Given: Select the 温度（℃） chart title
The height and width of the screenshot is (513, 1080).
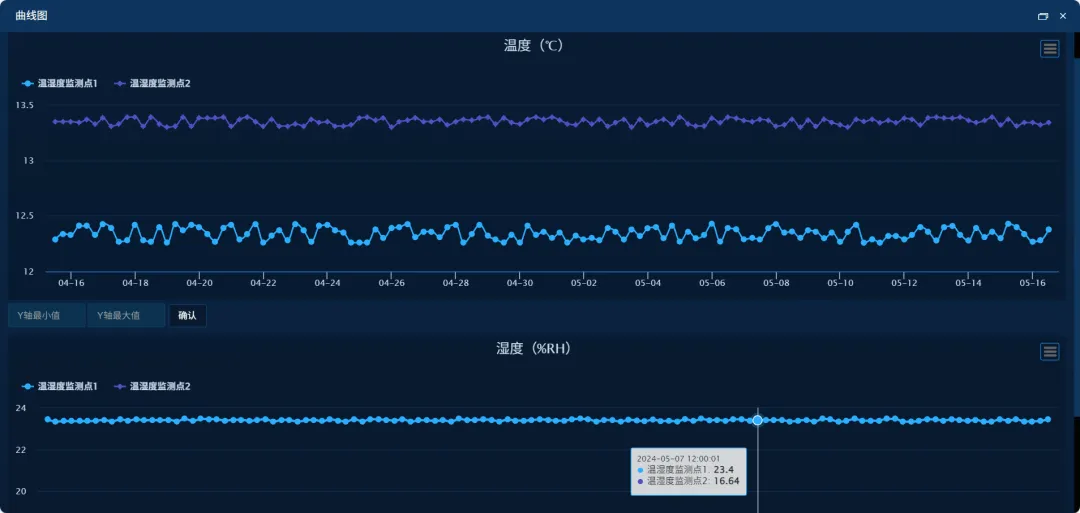Looking at the screenshot, I should coord(534,46).
